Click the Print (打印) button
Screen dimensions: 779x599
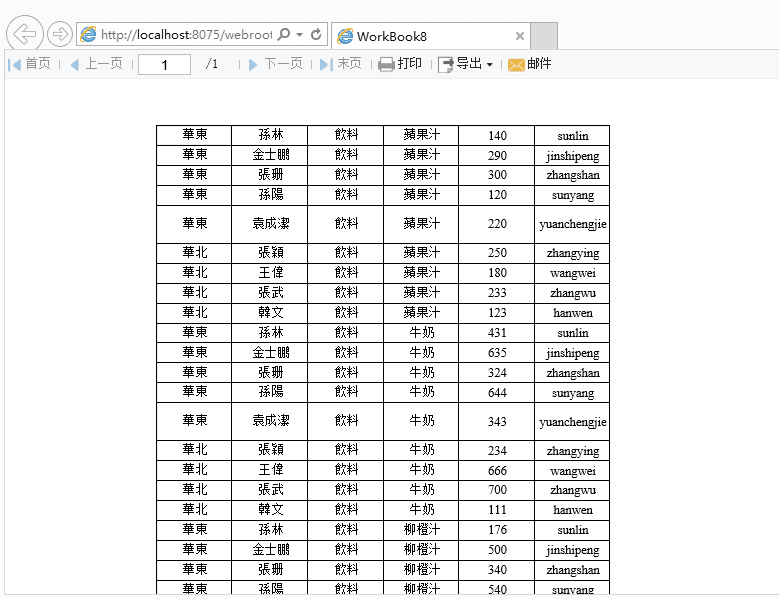400,64
